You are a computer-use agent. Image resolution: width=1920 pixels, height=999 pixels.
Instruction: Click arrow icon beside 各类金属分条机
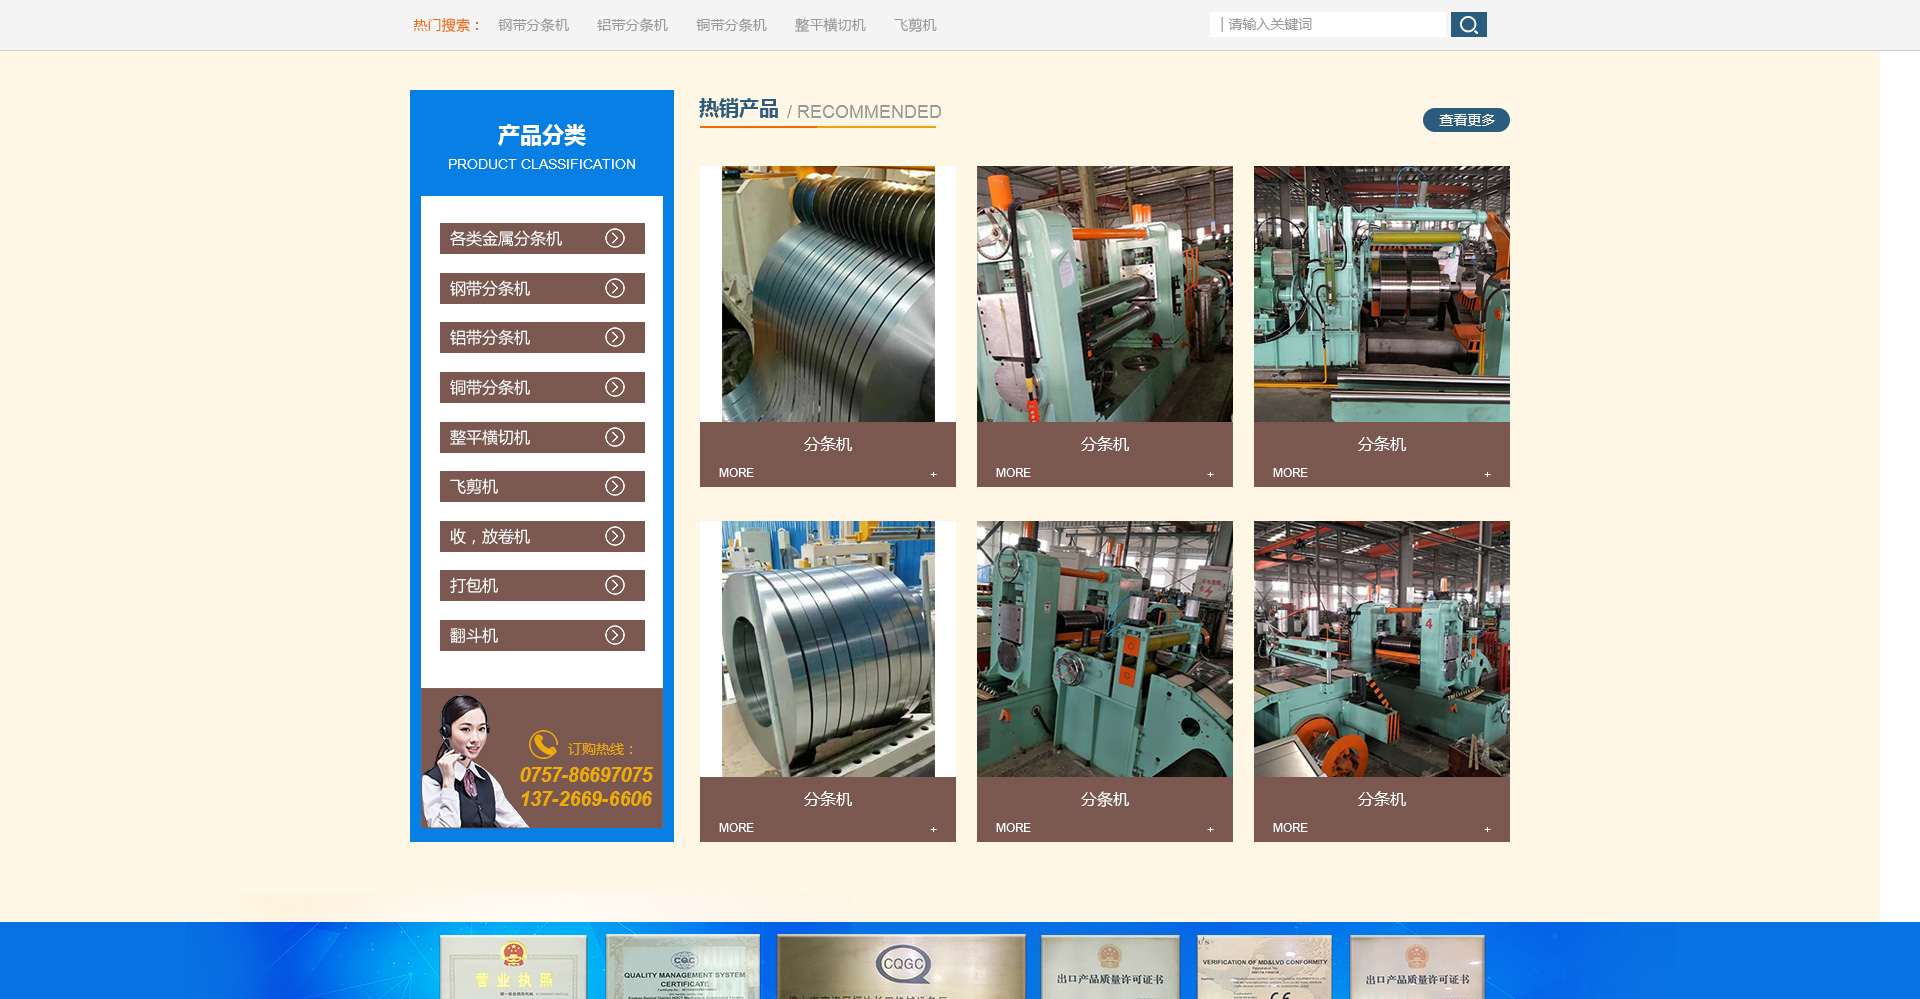(615, 238)
